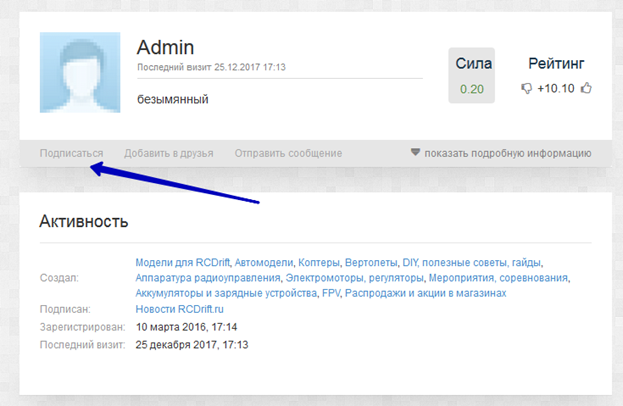The width and height of the screenshot is (623, 406).
Task: Open subscribed blog 'Новости RCDrift.ru'
Action: tap(180, 310)
